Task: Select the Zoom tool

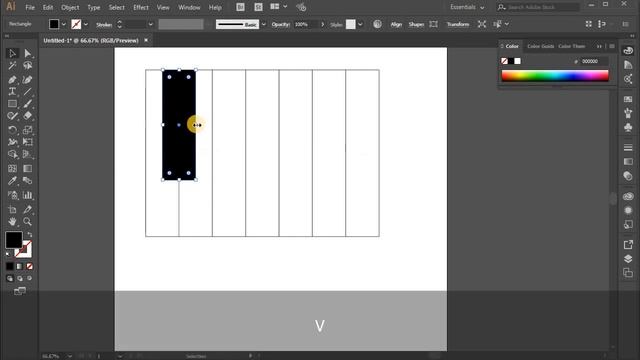Action: coord(27,222)
